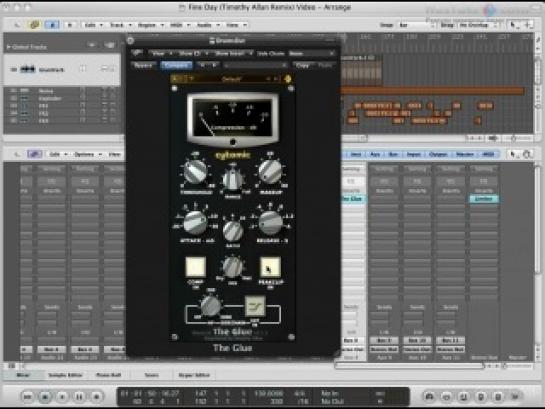Screen dimensions: 545x409
Task: Toggle the plugin Bypass button
Action: click(143, 65)
